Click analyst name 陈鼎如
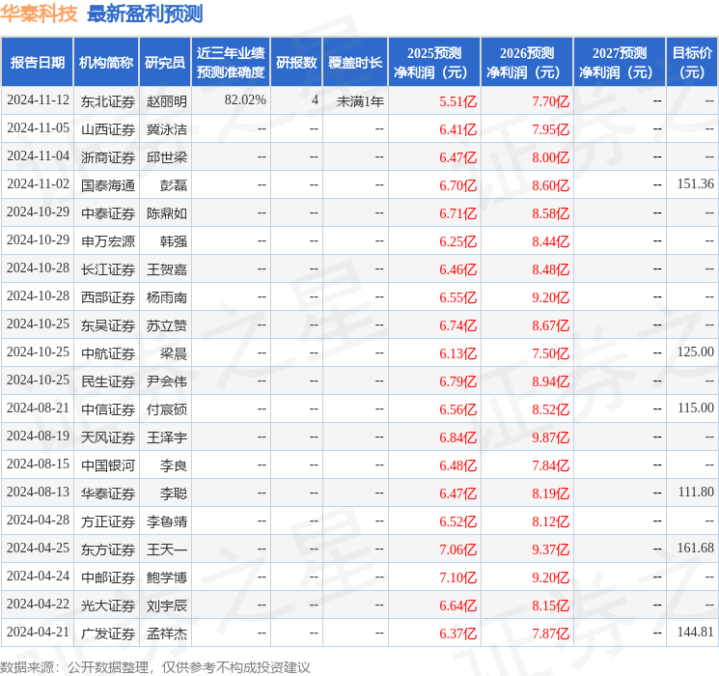Screen dimensions: 719x676 pos(167,213)
